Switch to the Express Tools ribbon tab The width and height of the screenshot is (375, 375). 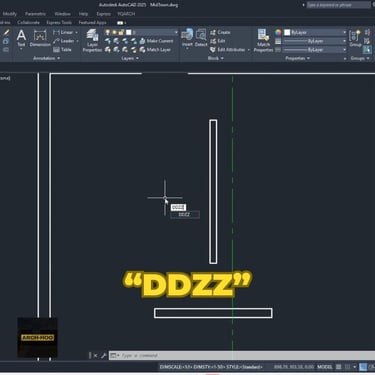click(59, 22)
